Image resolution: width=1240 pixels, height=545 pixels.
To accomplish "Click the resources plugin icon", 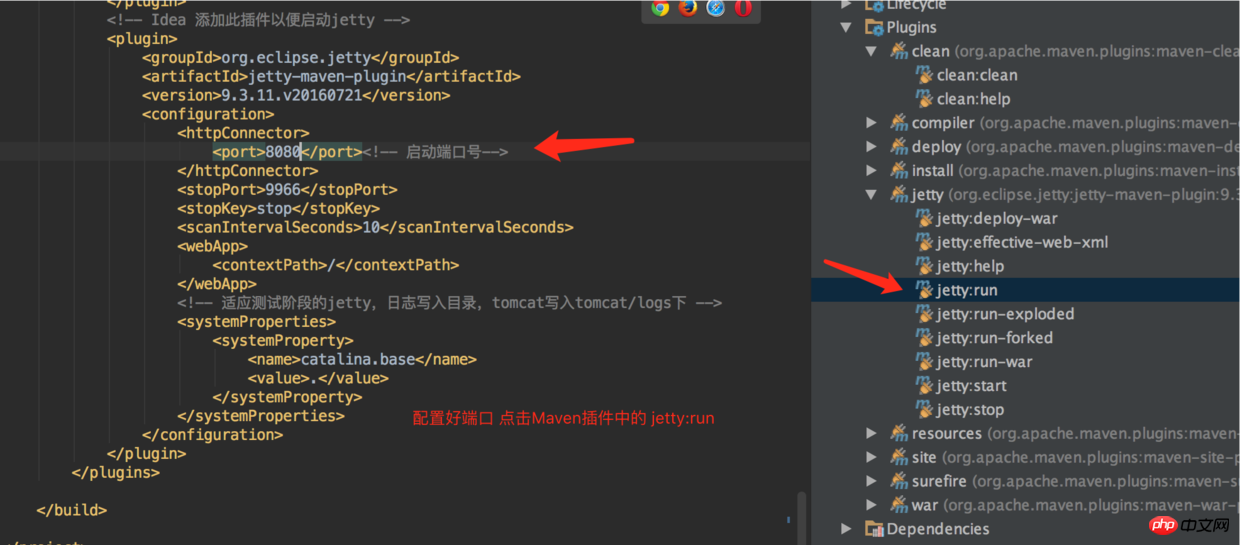I will [899, 434].
